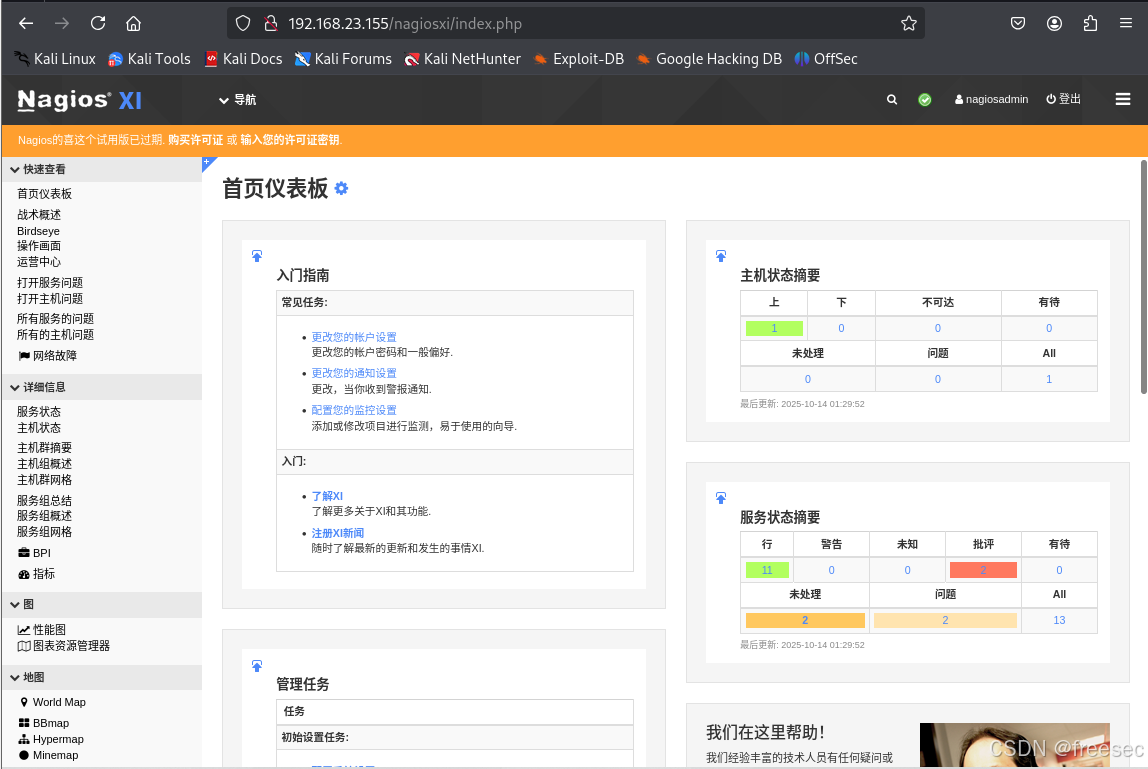Open the Kali Linux bookmark

56,59
